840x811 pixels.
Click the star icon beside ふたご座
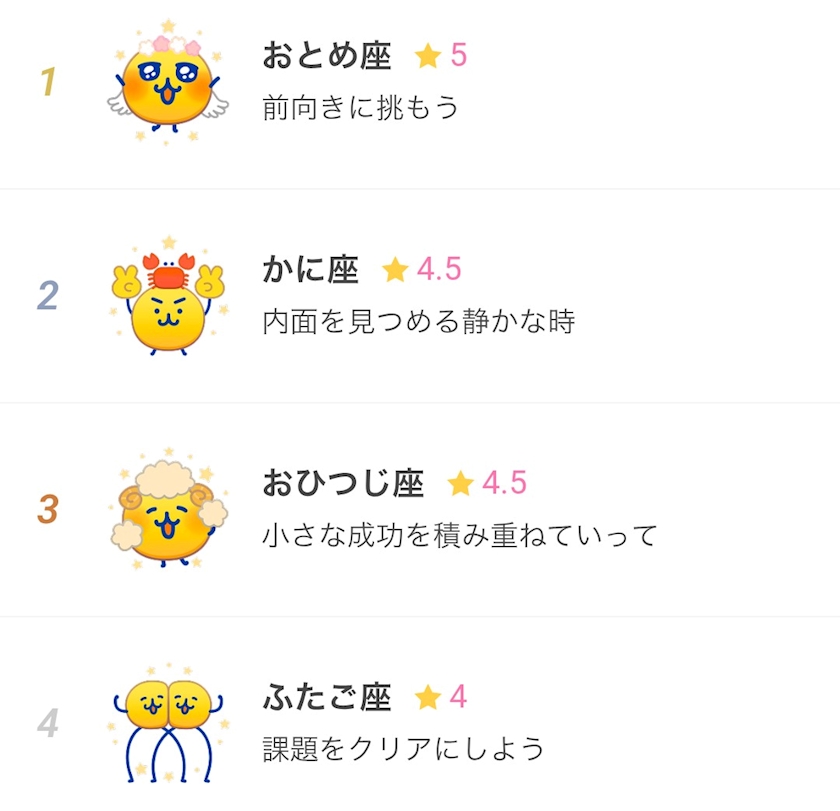(x=428, y=697)
